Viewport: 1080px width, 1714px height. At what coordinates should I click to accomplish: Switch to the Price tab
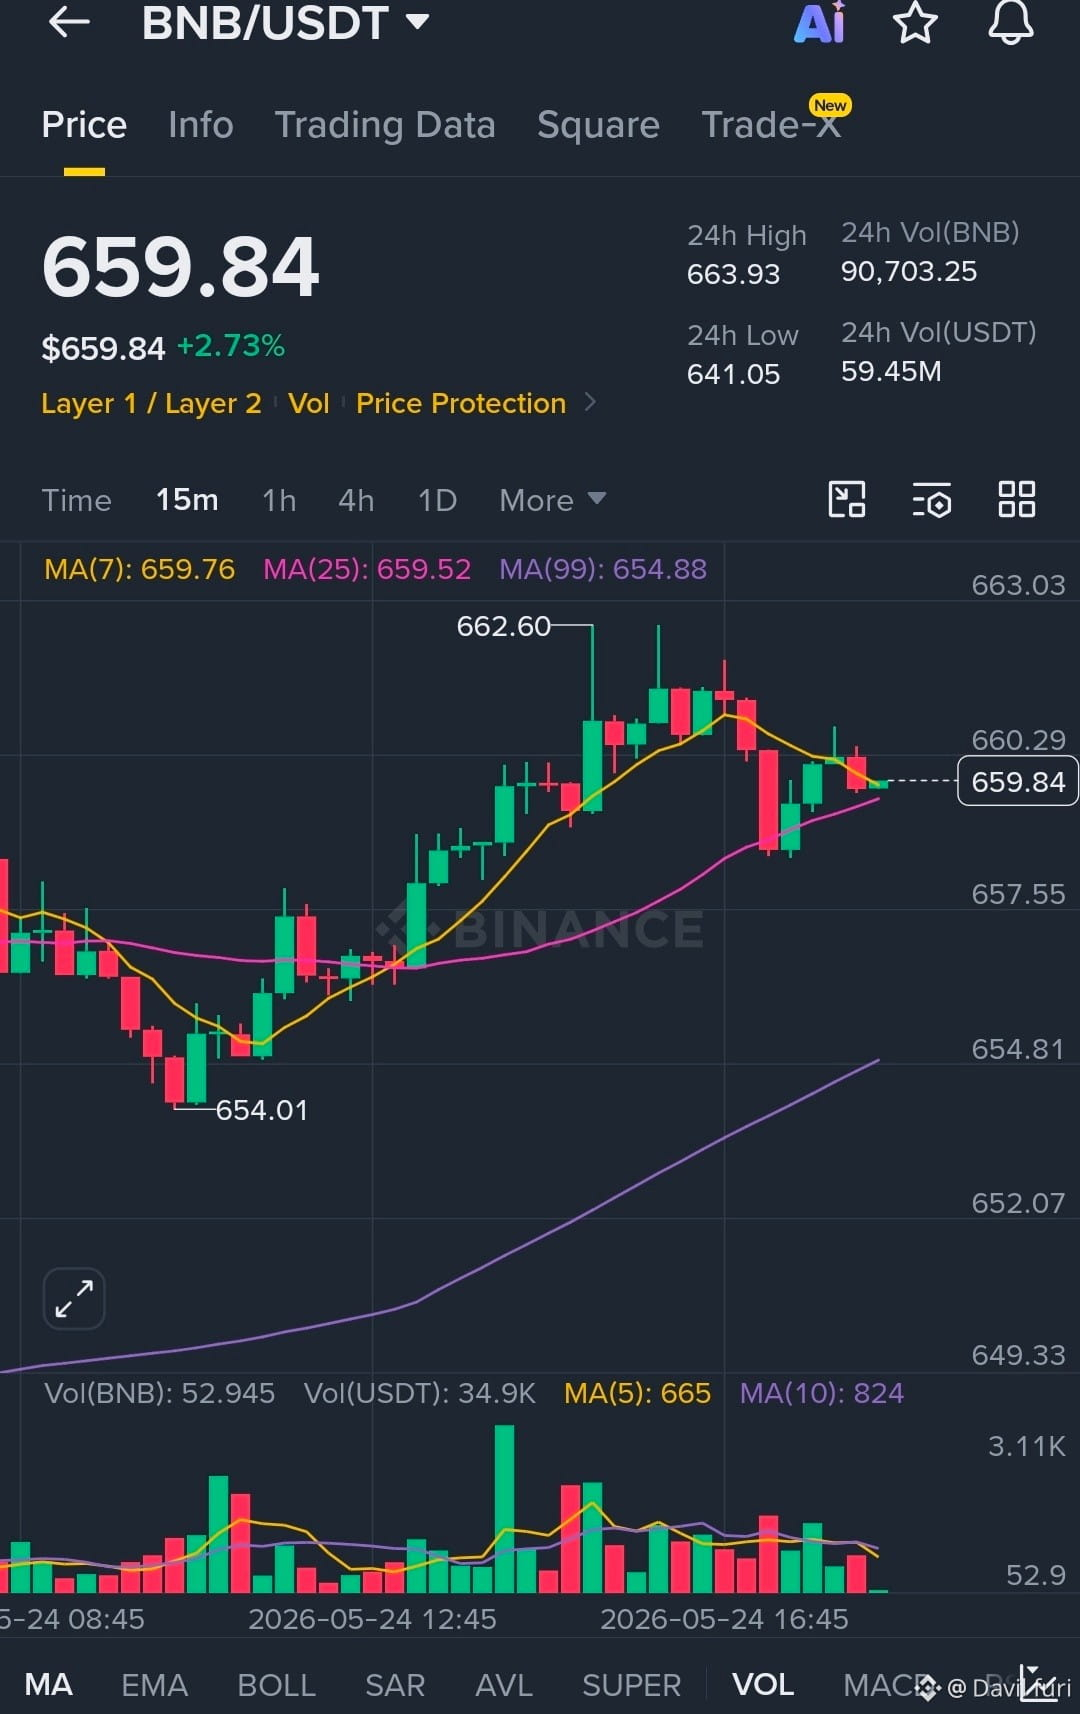[x=84, y=125]
